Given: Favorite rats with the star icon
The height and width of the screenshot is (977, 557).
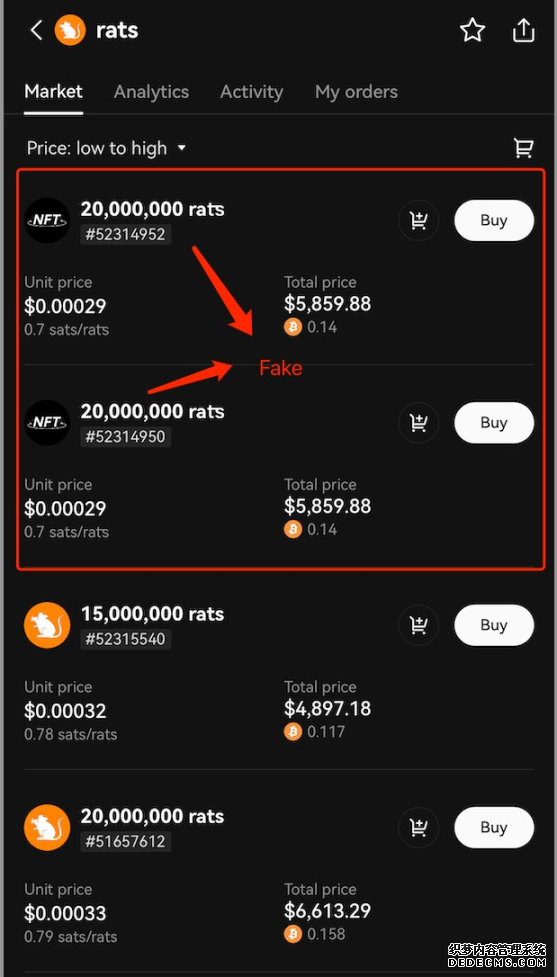Looking at the screenshot, I should pyautogui.click(x=472, y=30).
